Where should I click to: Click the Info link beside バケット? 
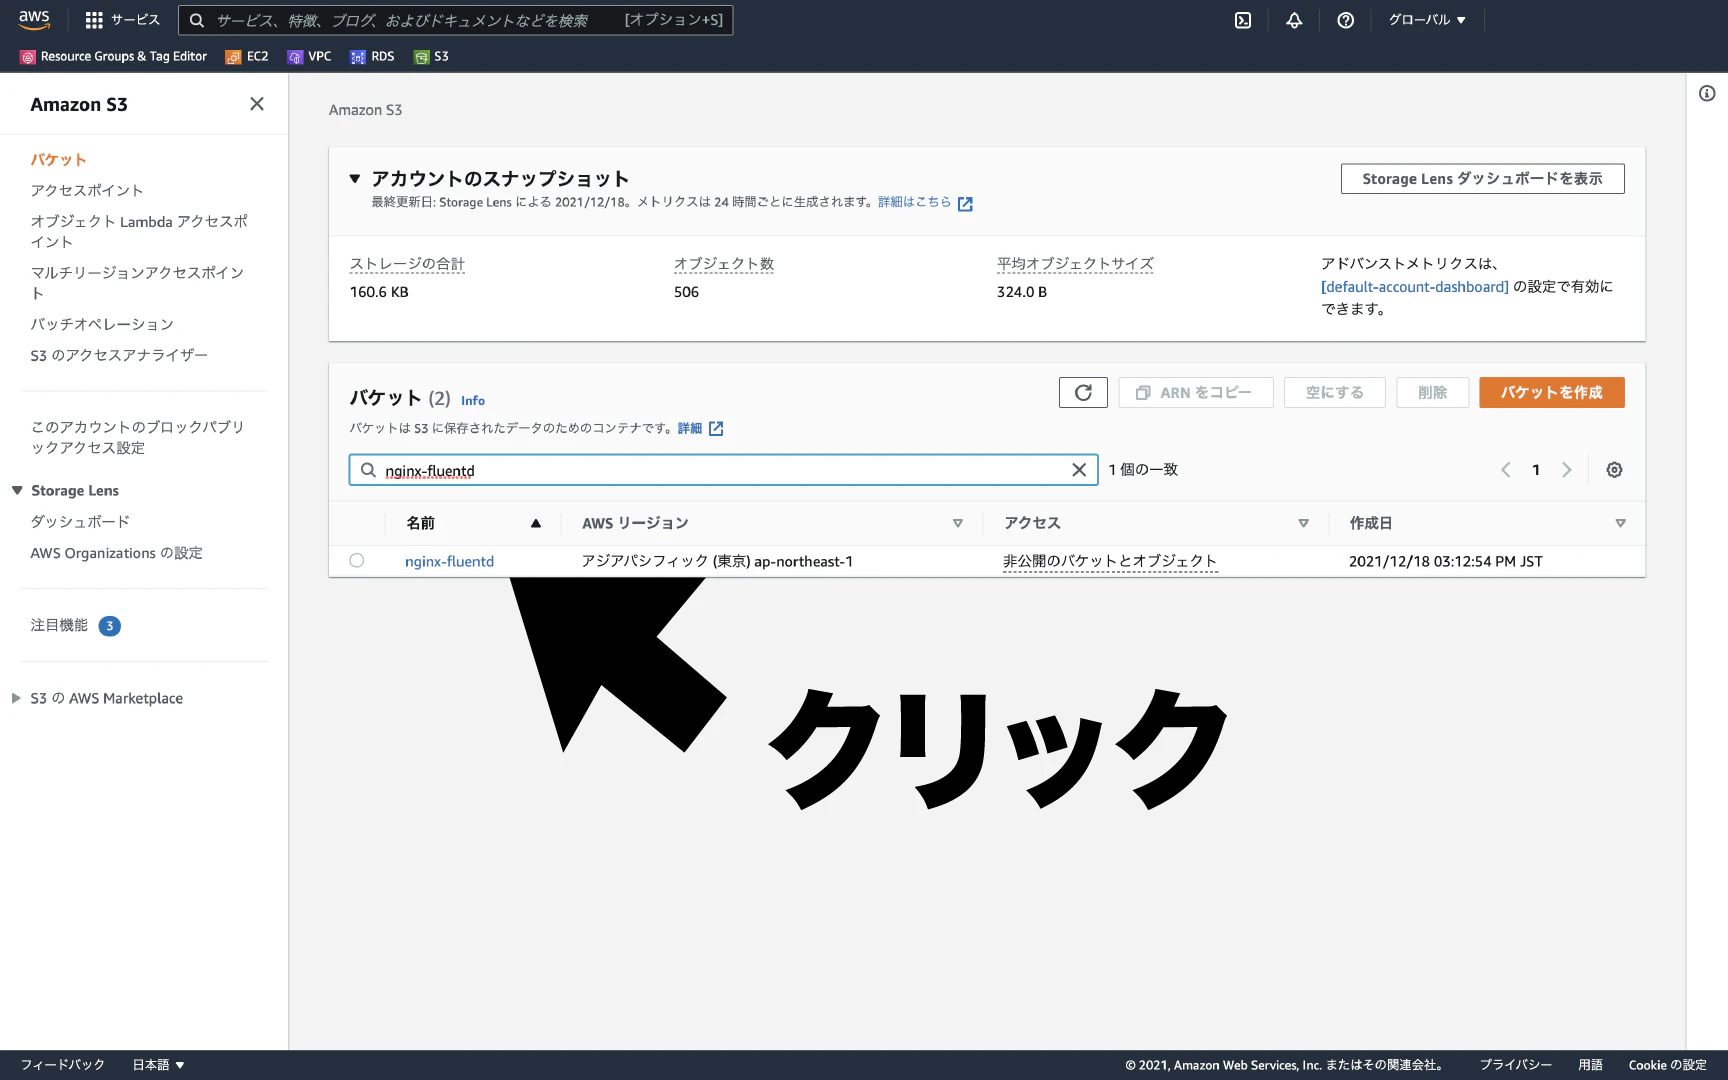point(473,401)
